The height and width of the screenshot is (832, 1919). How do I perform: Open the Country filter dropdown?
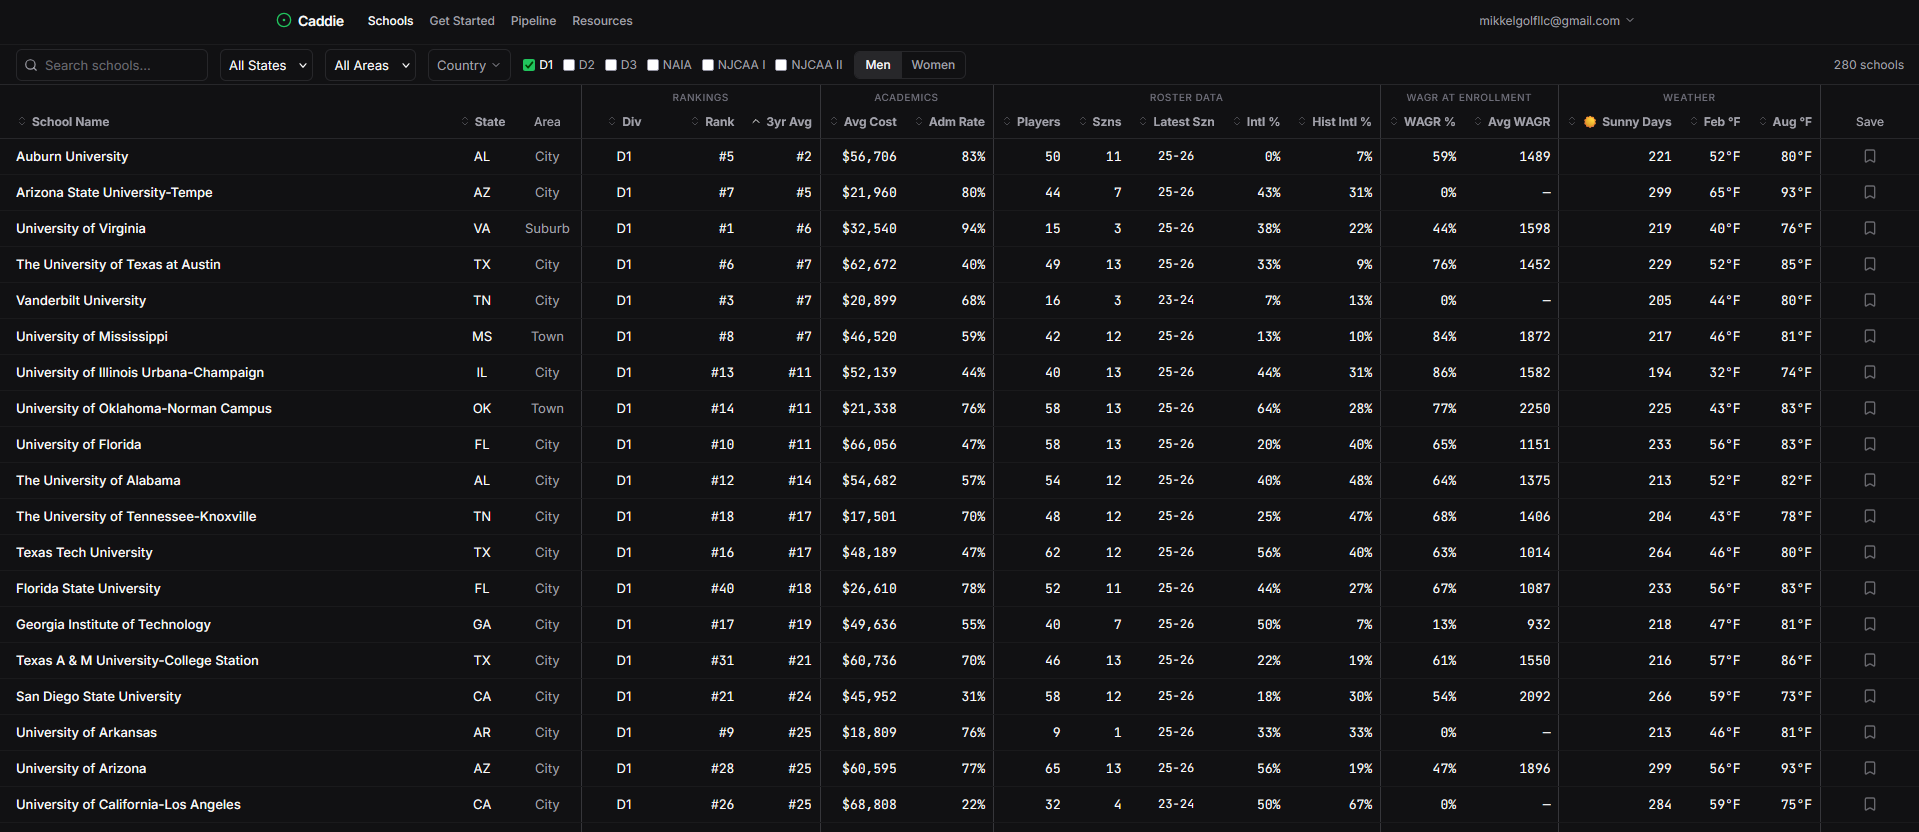tap(468, 65)
